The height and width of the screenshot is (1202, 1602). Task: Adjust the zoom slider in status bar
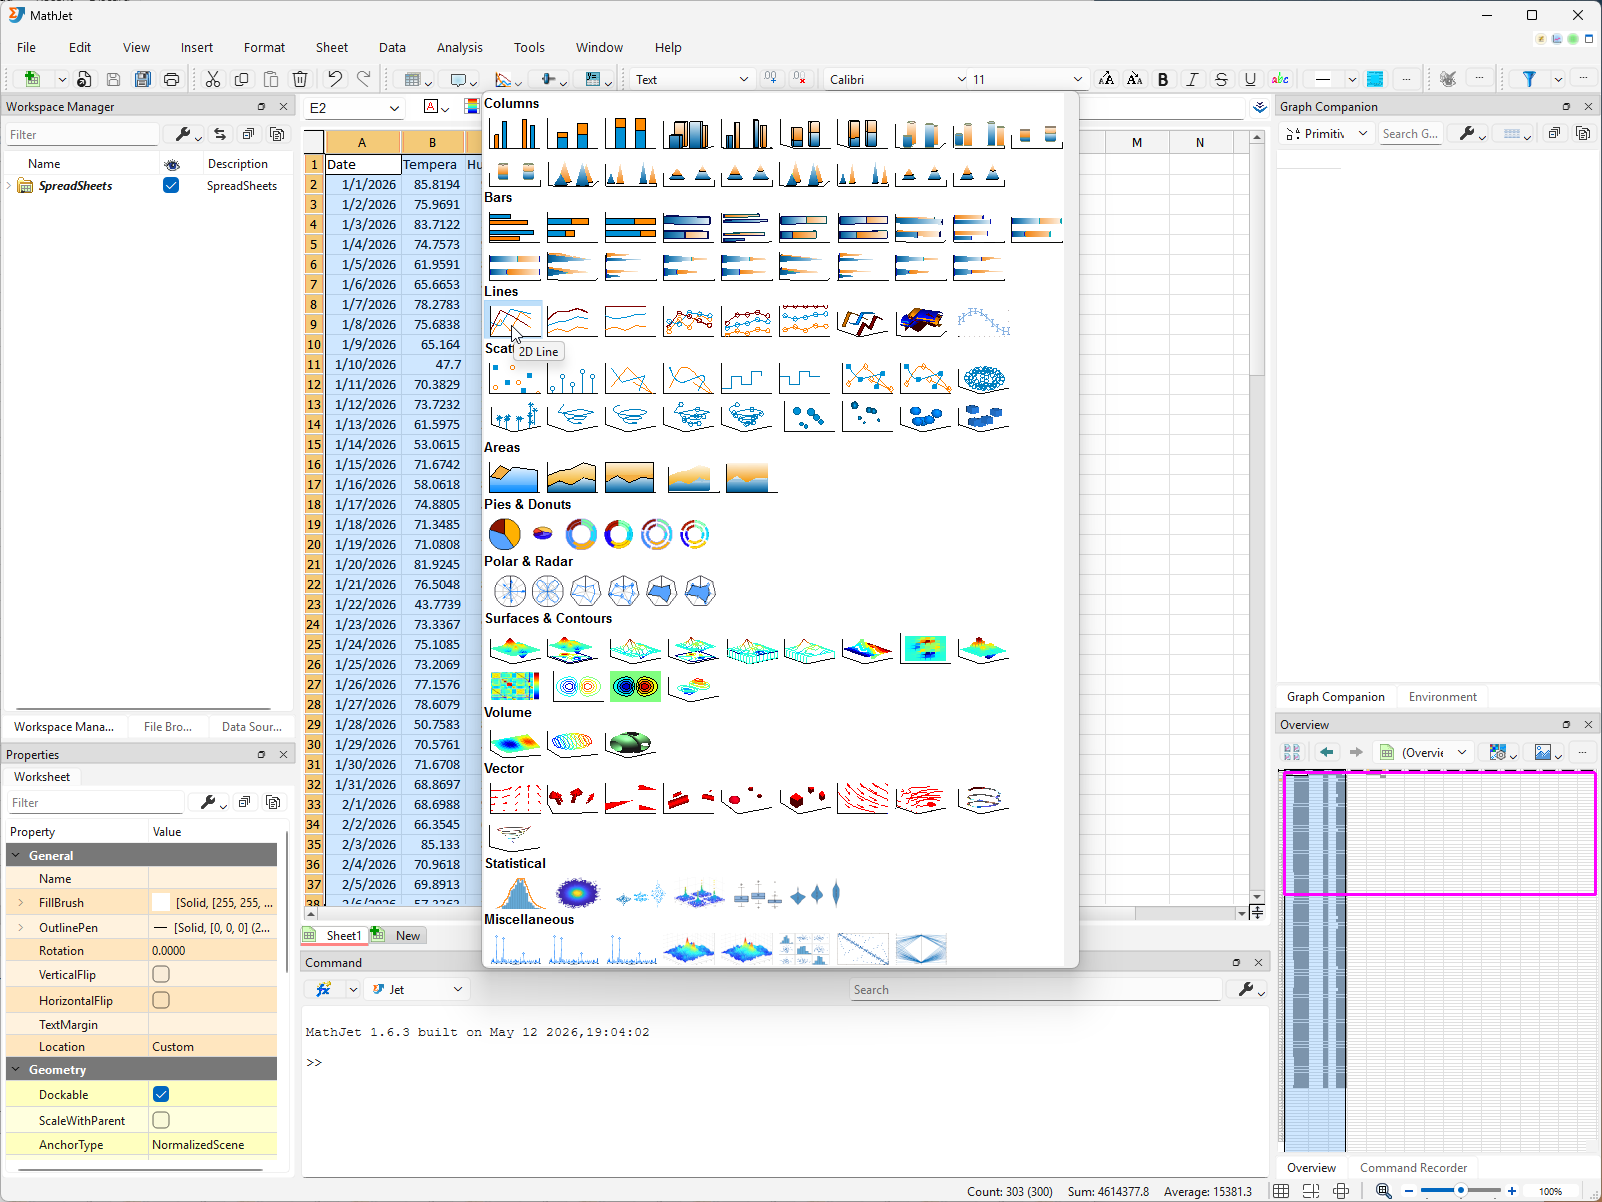point(1461,1191)
